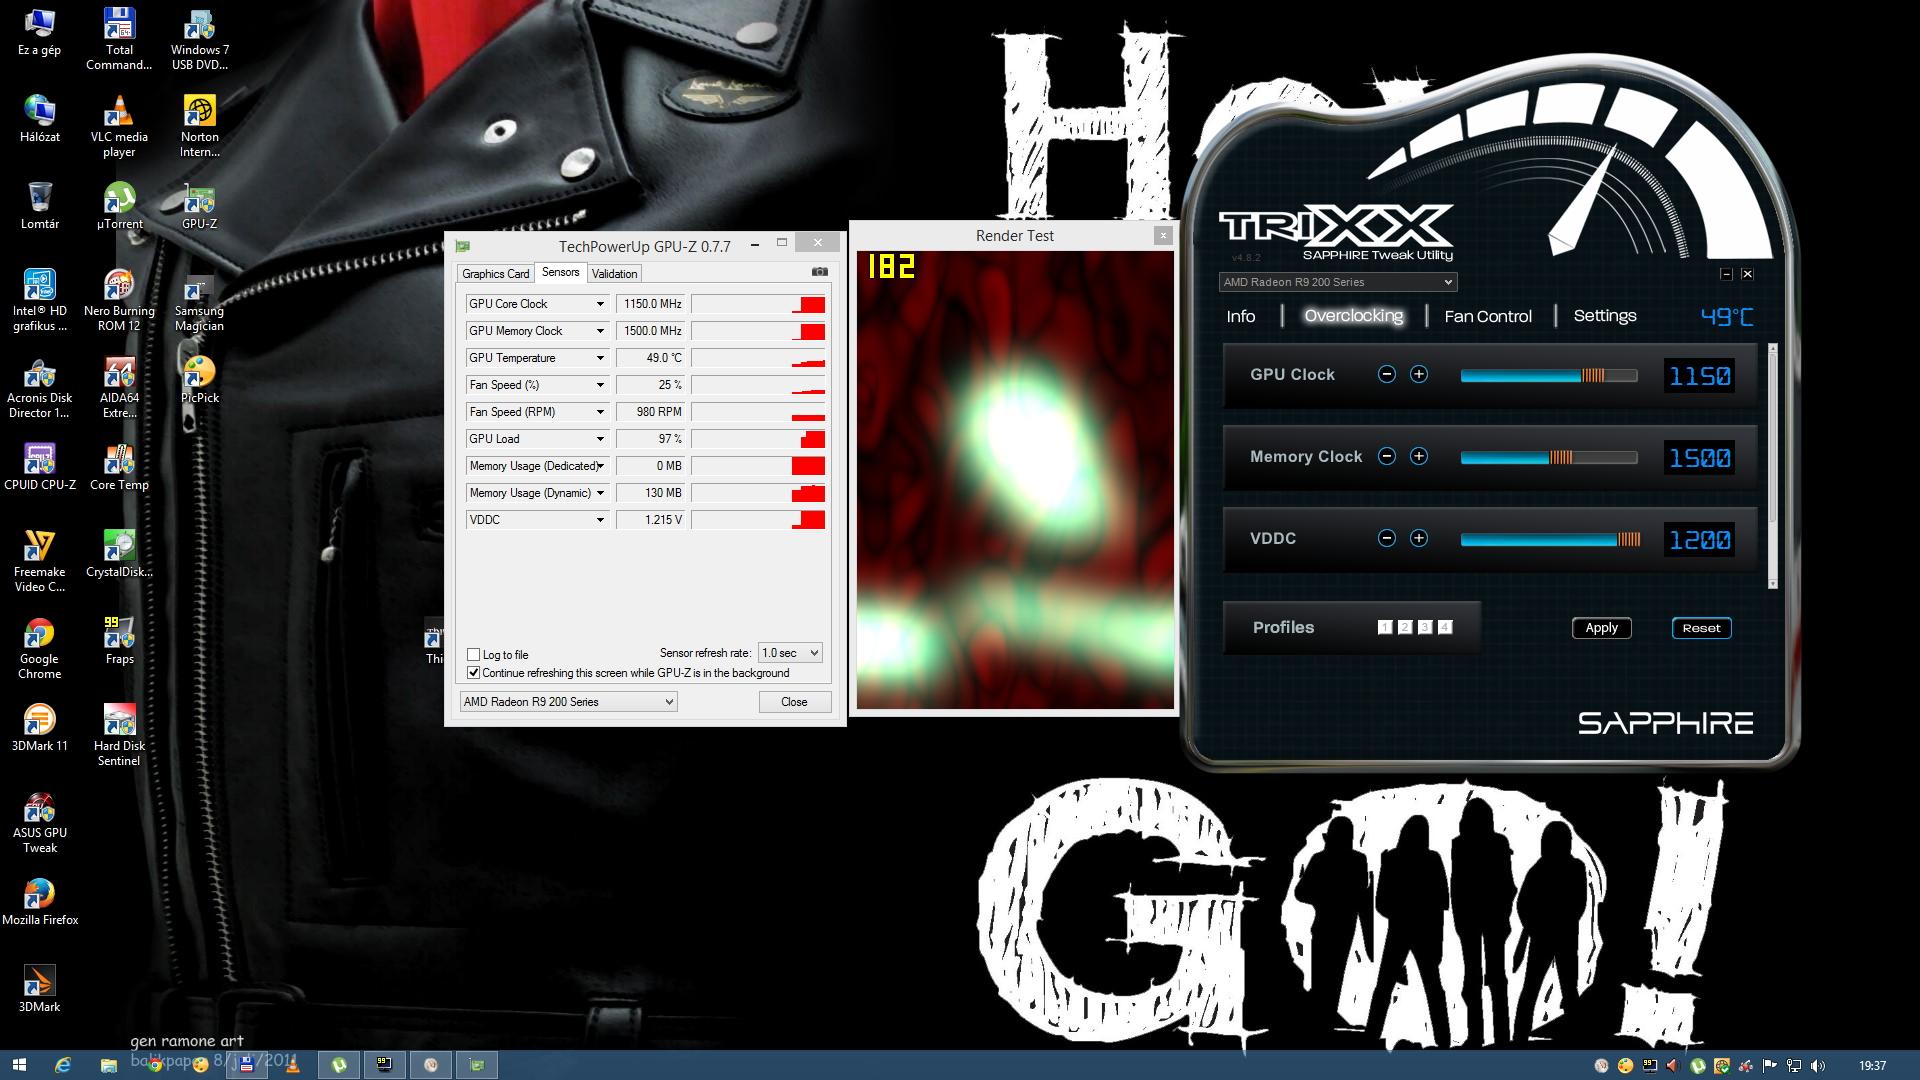Open Samsung Magician desktop icon
Screen dimensions: 1920x1080
pos(199,301)
